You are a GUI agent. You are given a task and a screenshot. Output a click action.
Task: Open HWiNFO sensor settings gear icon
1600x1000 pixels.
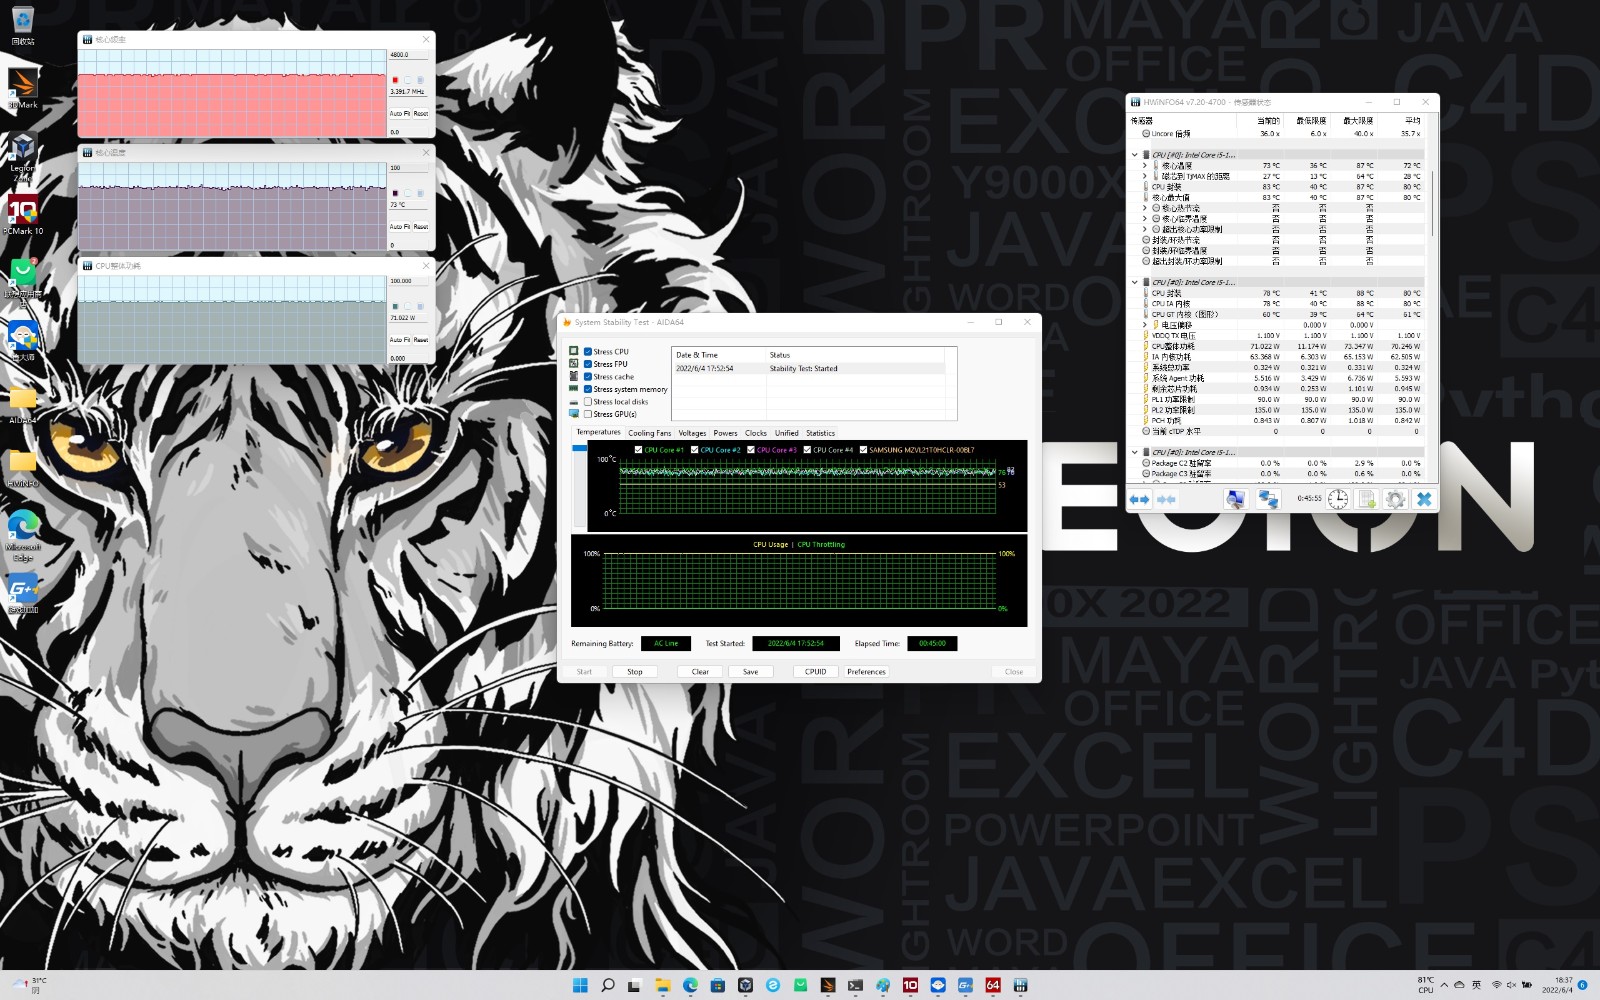coord(1396,499)
